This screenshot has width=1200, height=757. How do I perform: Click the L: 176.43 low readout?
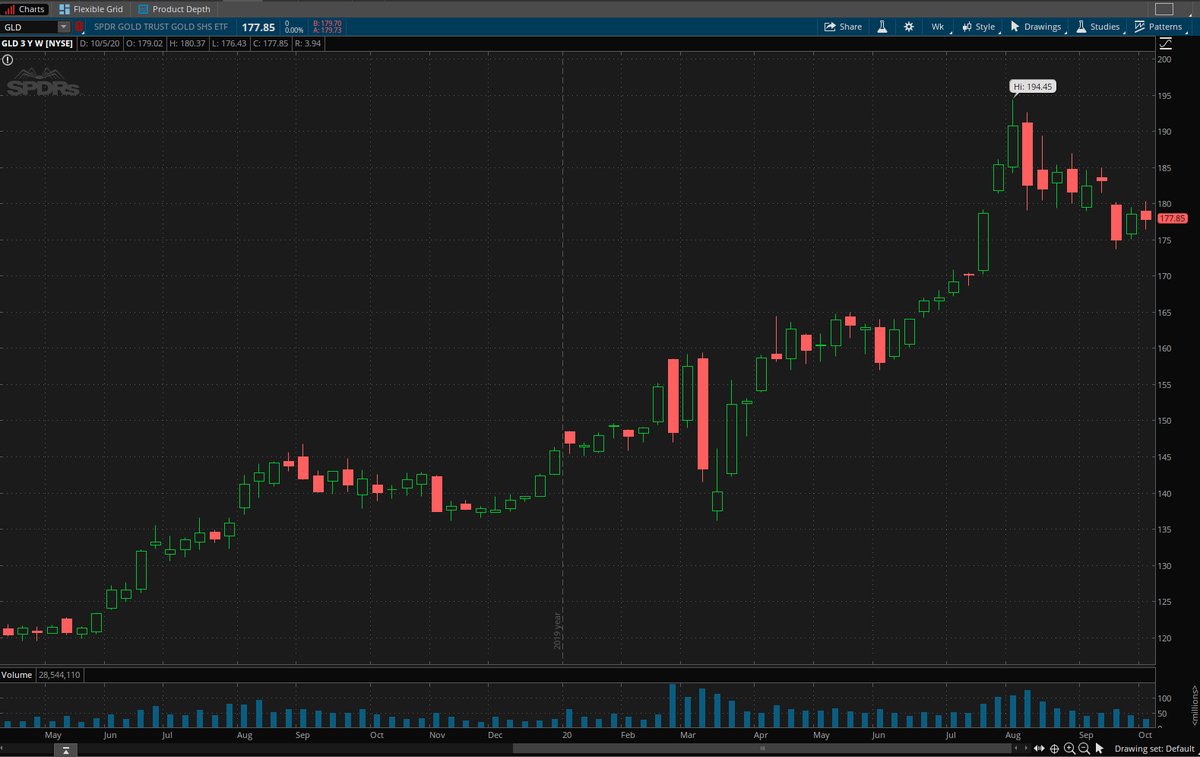(x=228, y=44)
